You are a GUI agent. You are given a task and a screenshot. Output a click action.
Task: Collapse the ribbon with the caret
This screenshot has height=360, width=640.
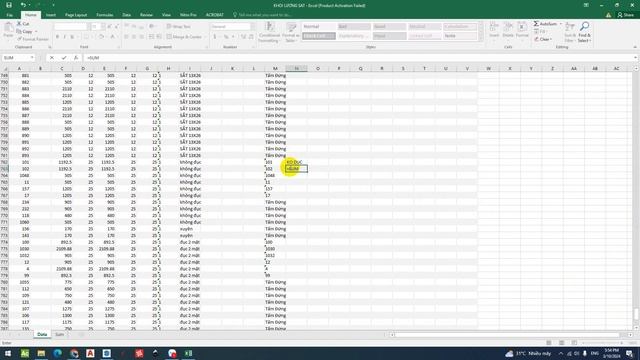[635, 47]
